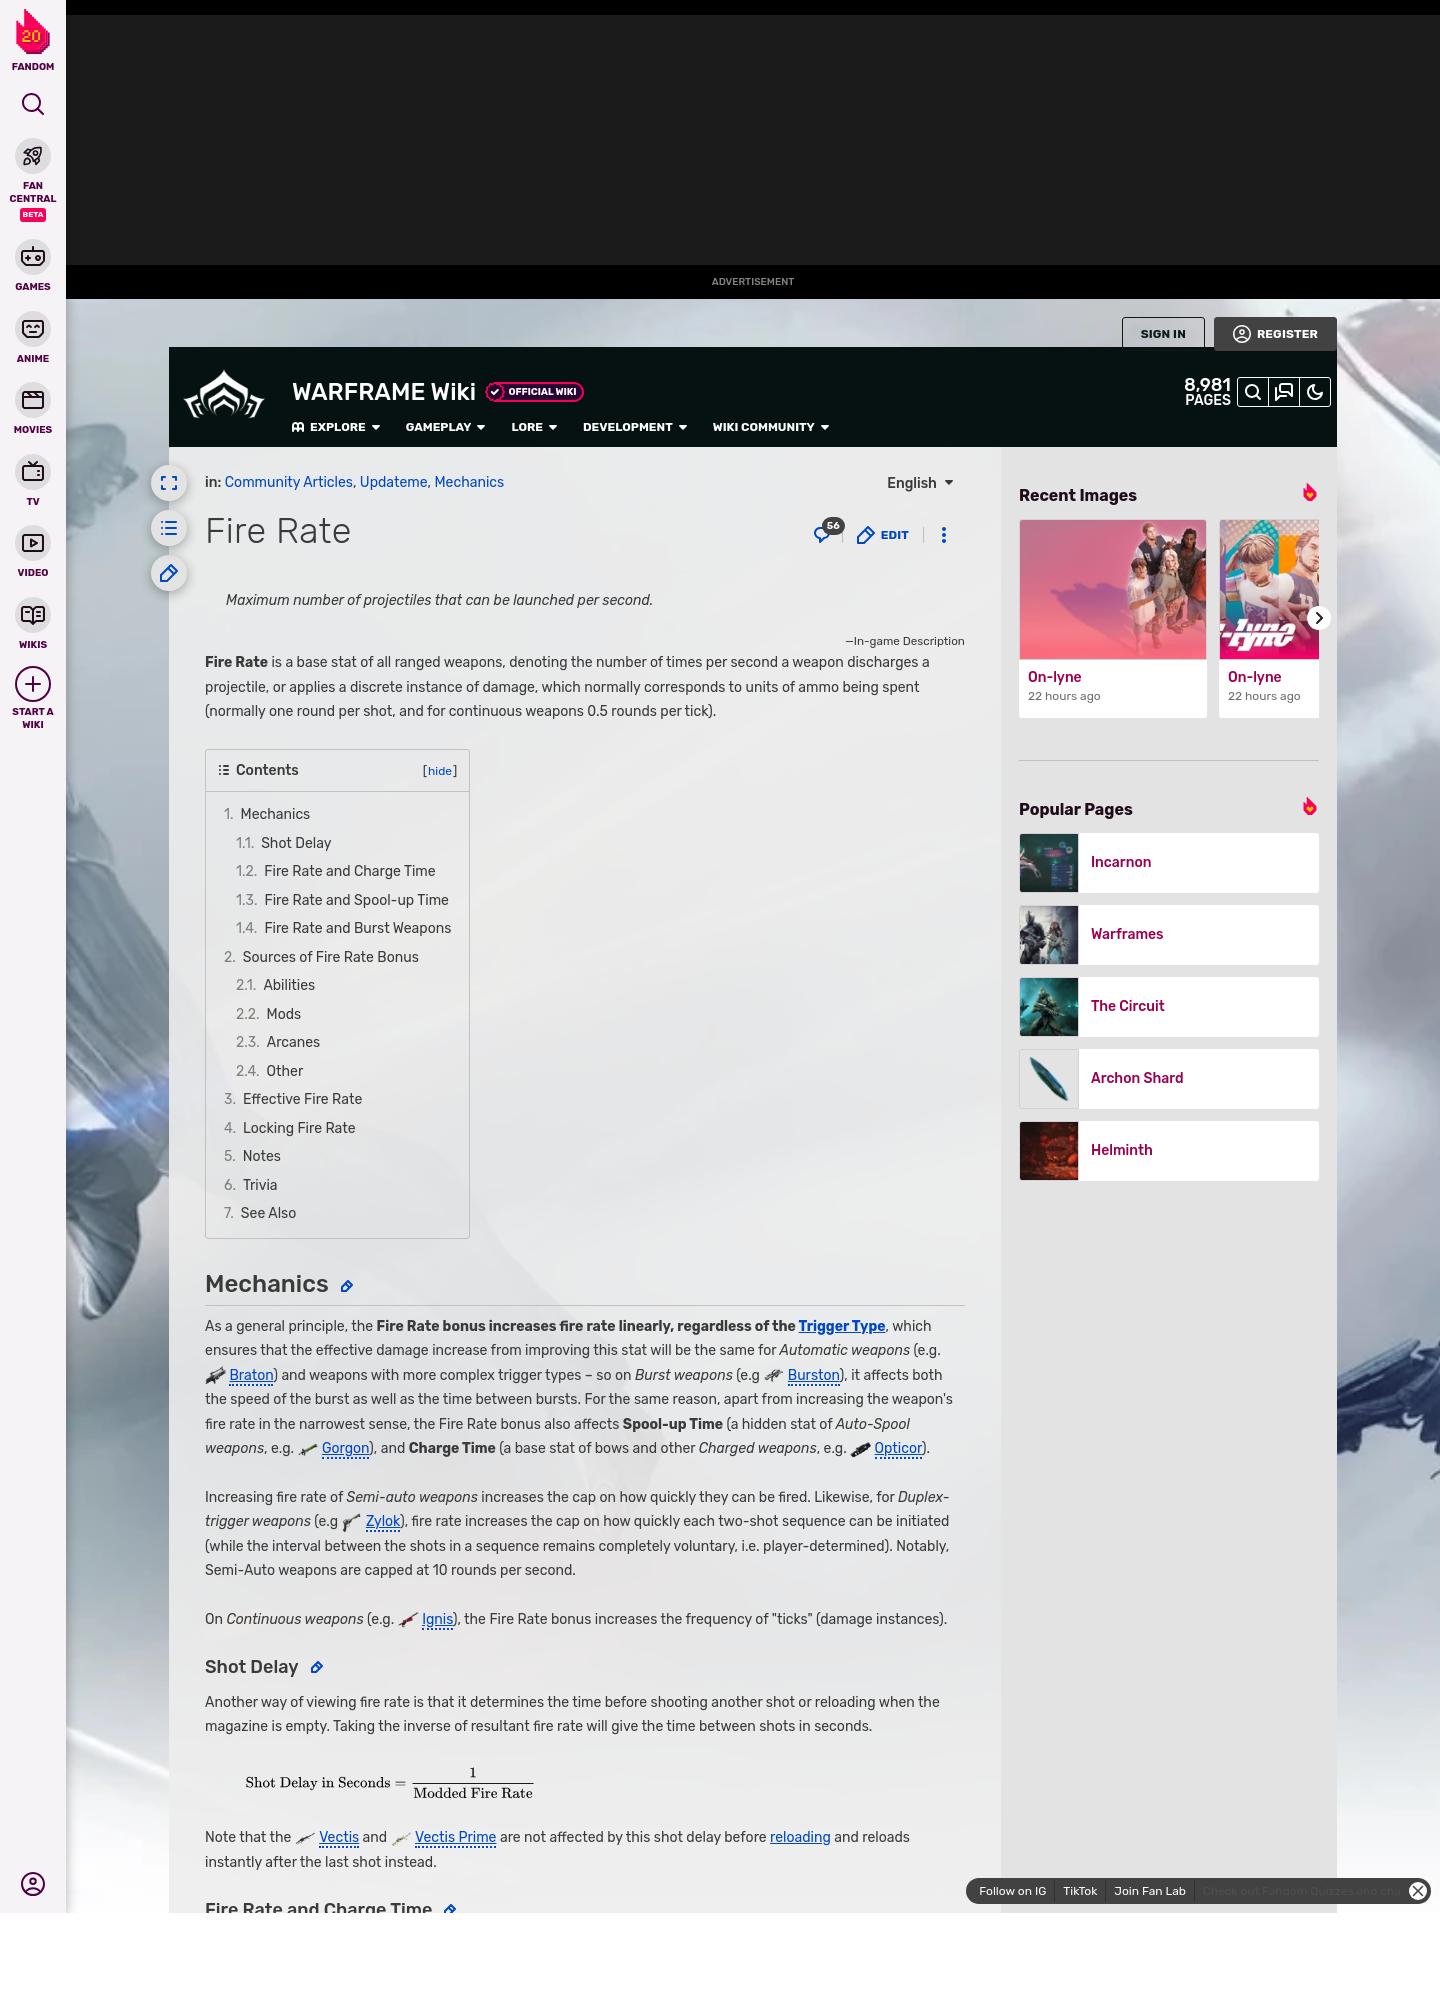Advance recent images carousel with arrow
The width and height of the screenshot is (1440, 2000).
pyautogui.click(x=1319, y=618)
